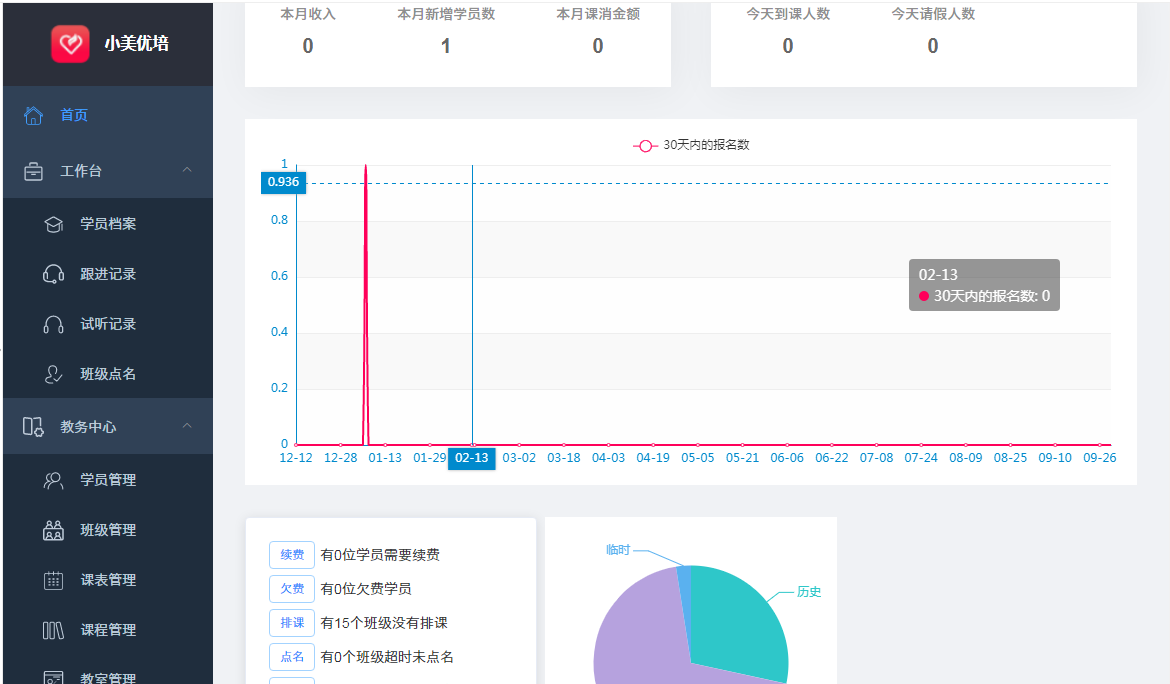Collapse the 教务中心 menu section chevron
This screenshot has width=1170, height=684.
187,427
